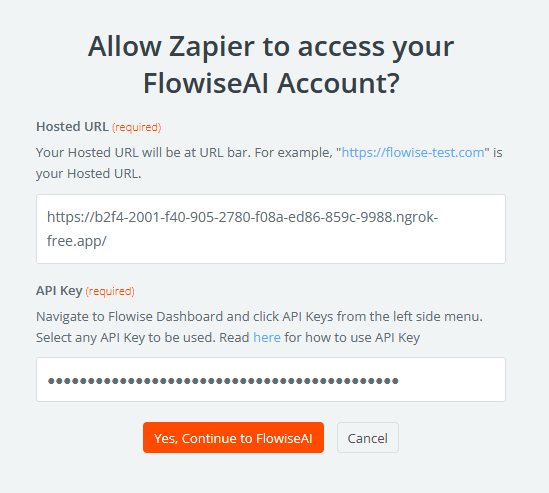Focus the Hosted URL input field

pos(271,229)
